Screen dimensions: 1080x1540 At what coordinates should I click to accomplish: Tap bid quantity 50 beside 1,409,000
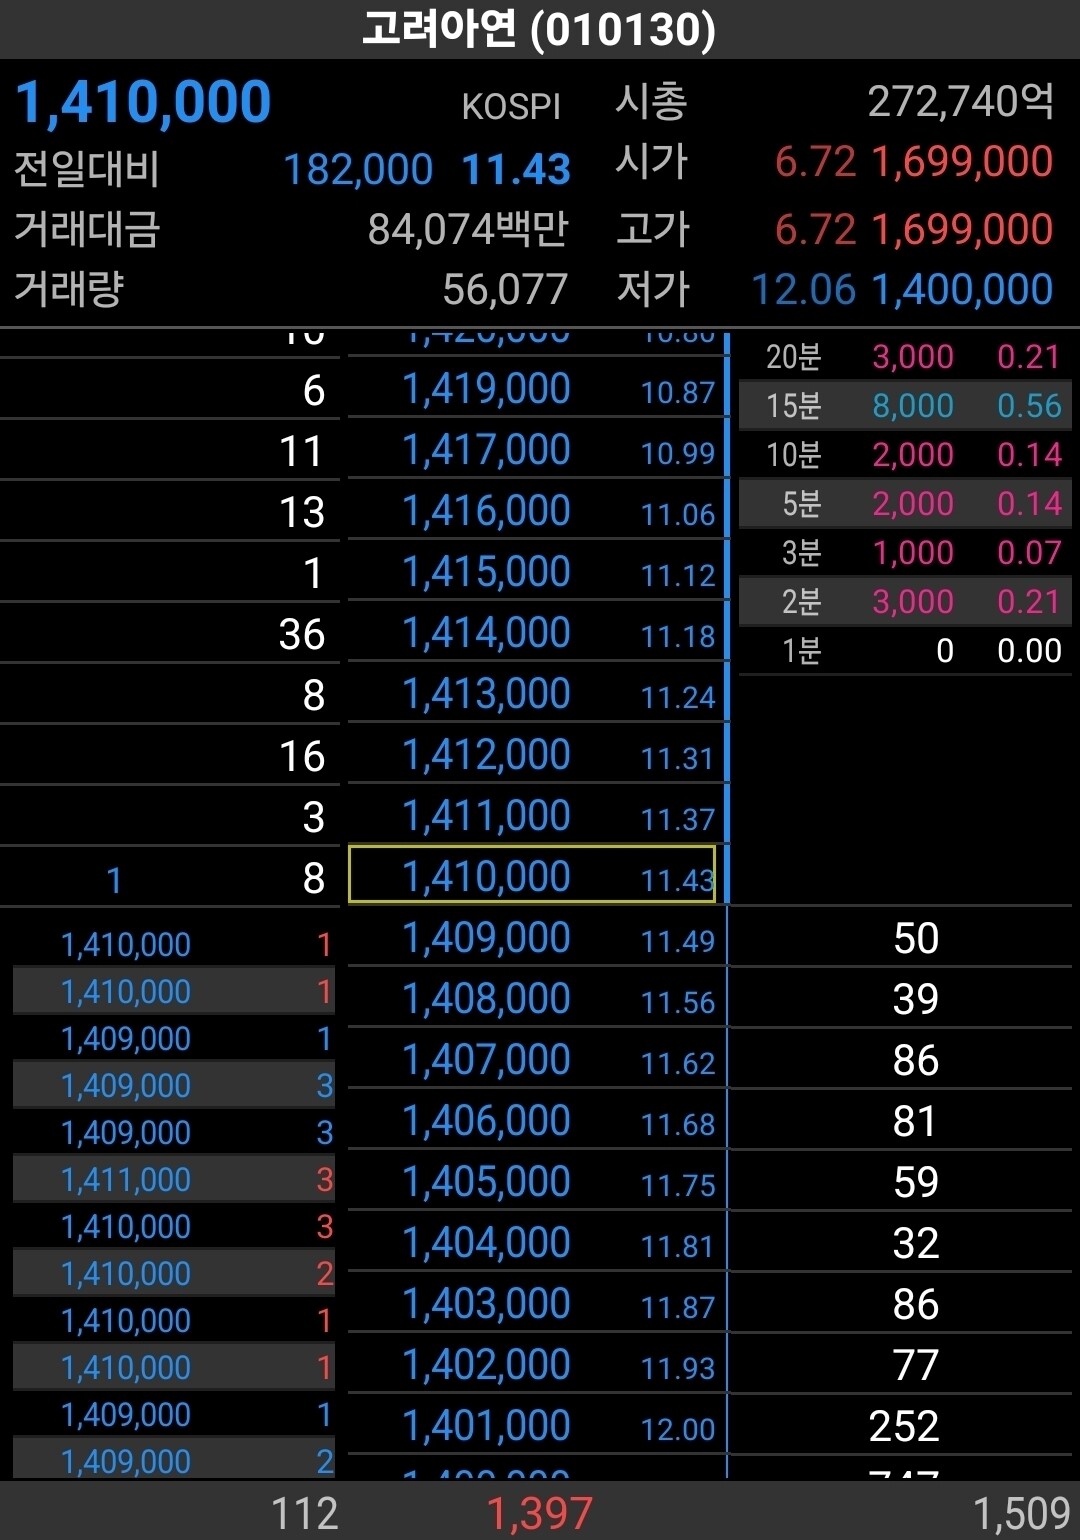(x=916, y=938)
